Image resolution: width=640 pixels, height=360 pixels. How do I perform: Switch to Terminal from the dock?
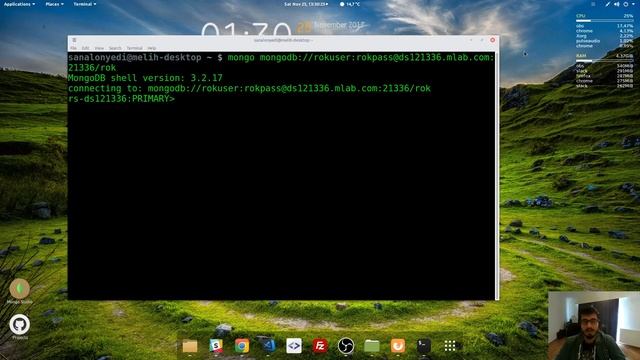click(x=424, y=346)
